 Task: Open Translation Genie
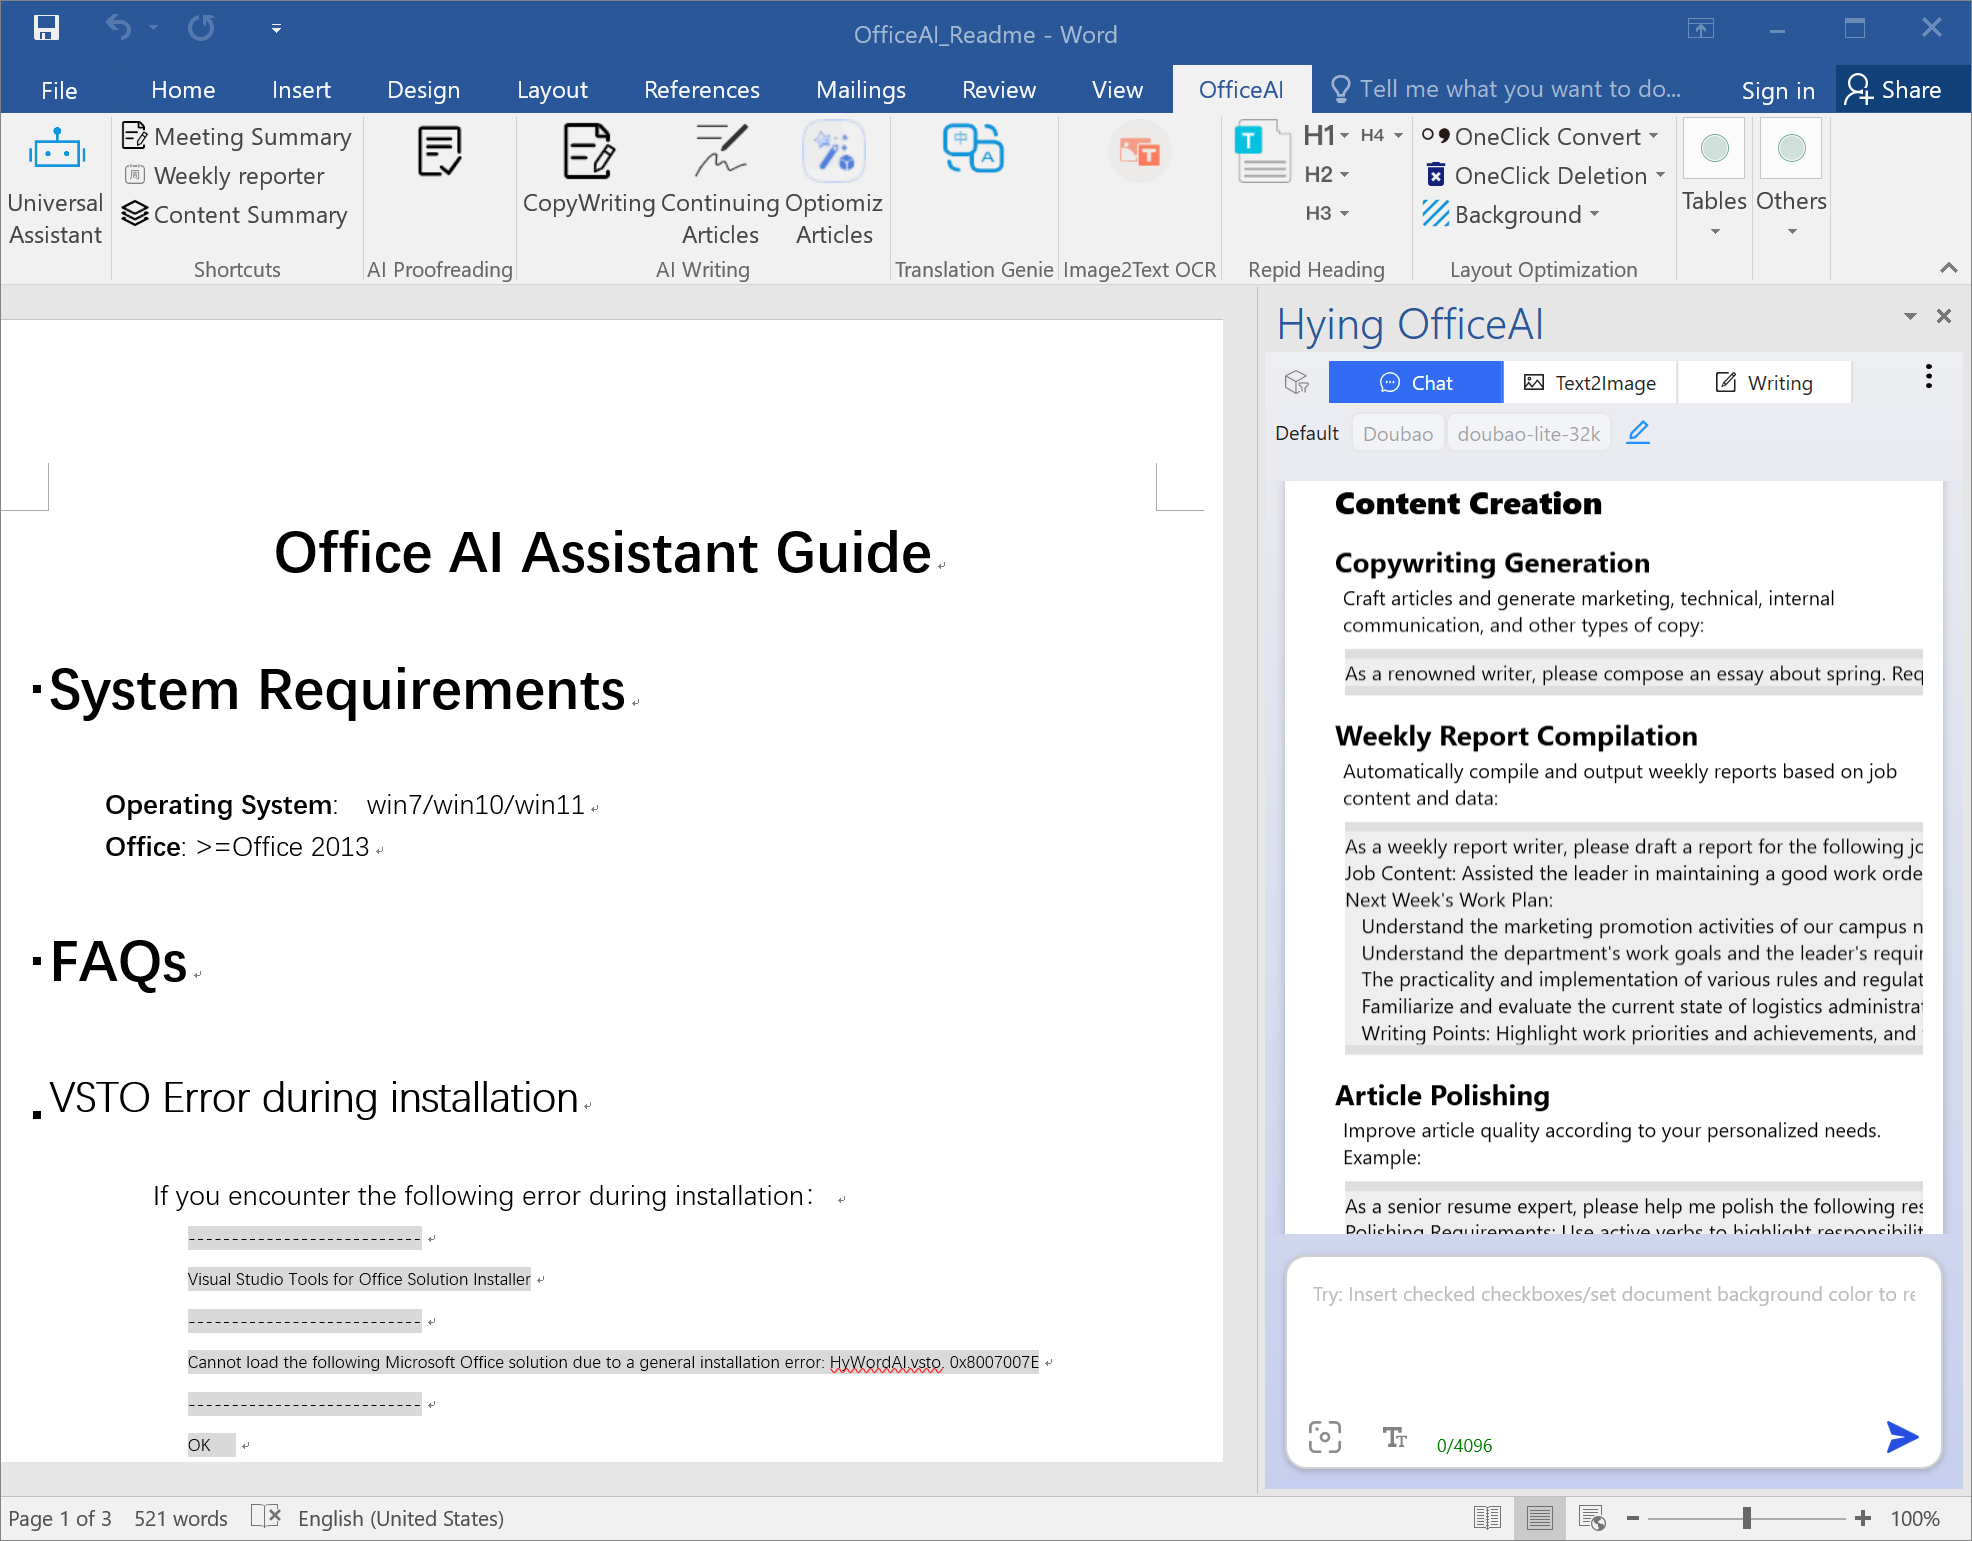973,150
